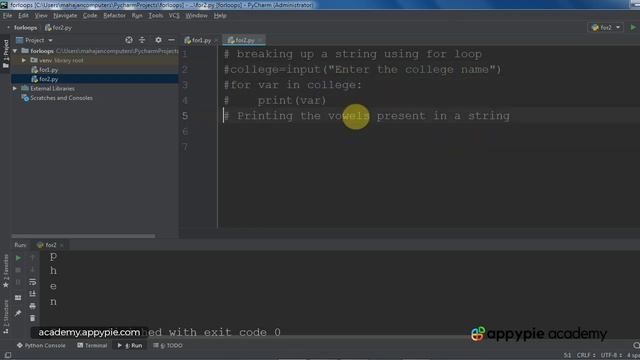Open the Refactor menu
The height and width of the screenshot is (360, 640).
point(114,16)
